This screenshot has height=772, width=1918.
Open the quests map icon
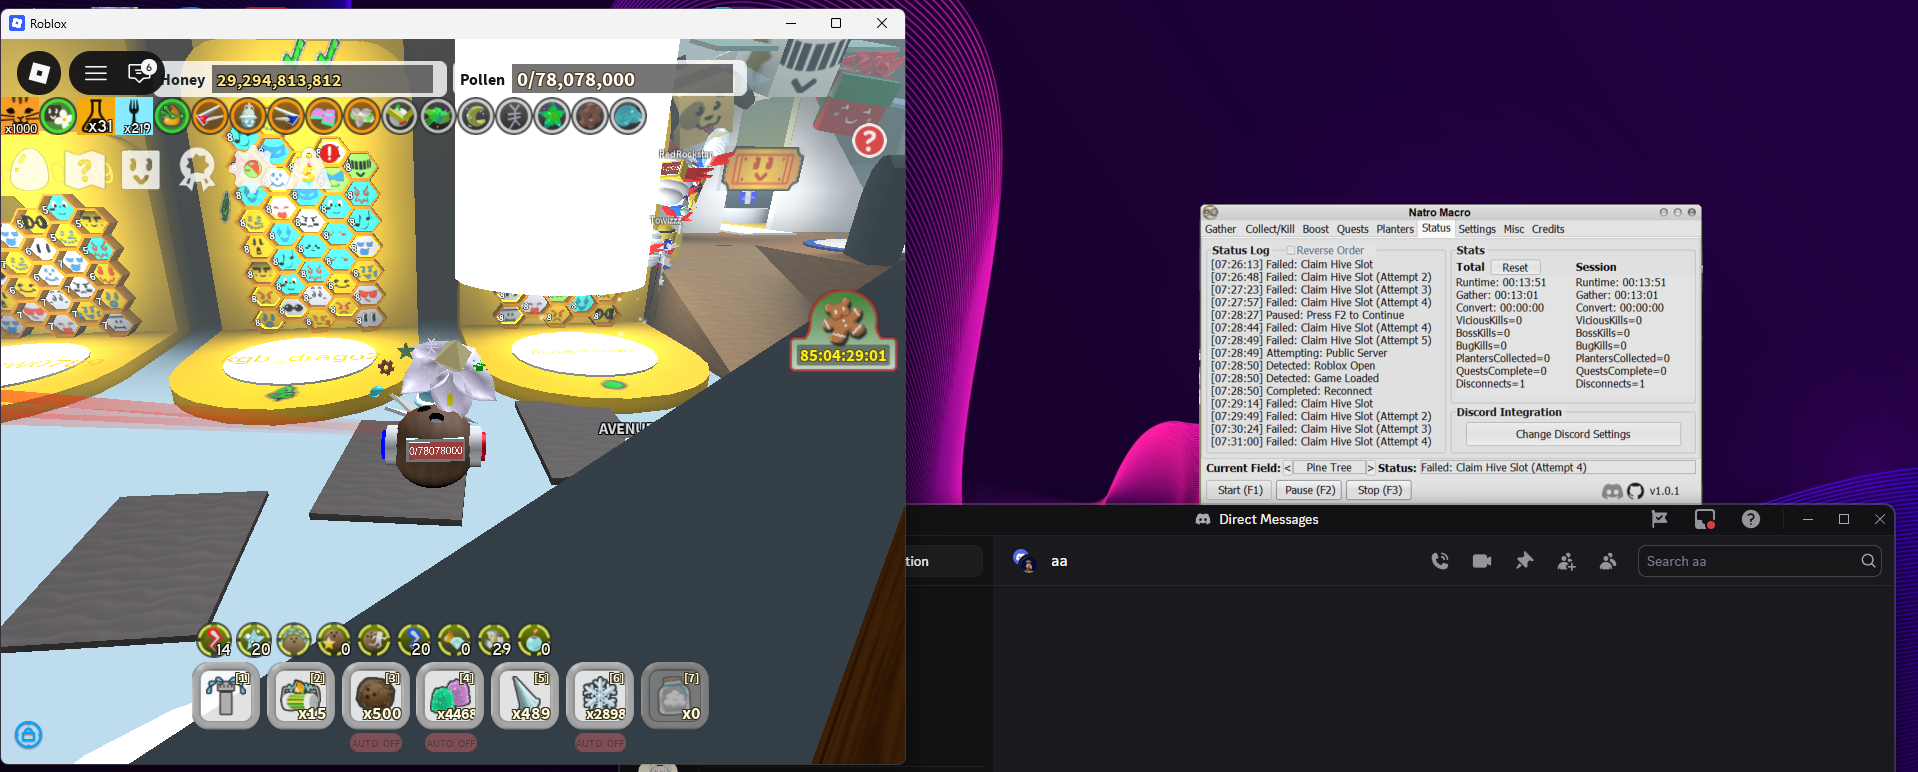coord(85,170)
